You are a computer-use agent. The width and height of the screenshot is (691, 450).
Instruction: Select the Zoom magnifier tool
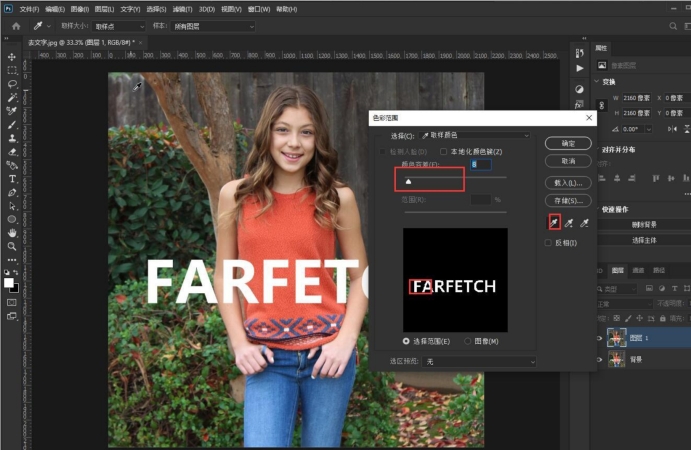[x=12, y=246]
